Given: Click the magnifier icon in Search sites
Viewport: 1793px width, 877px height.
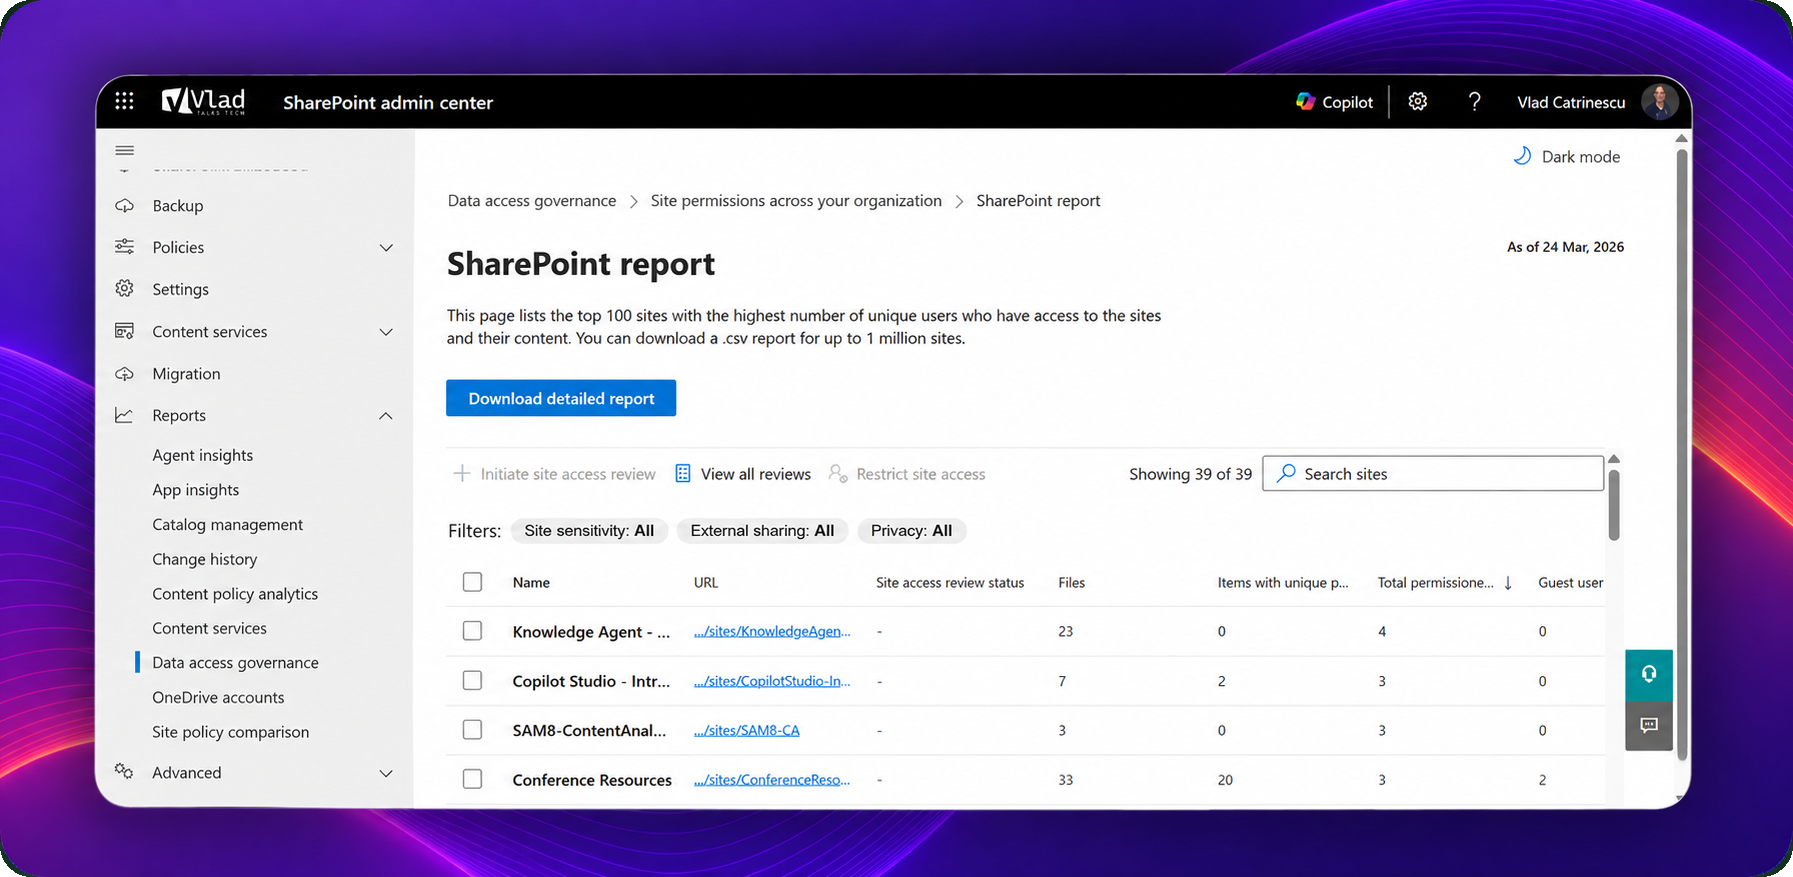Looking at the screenshot, I should coord(1287,473).
